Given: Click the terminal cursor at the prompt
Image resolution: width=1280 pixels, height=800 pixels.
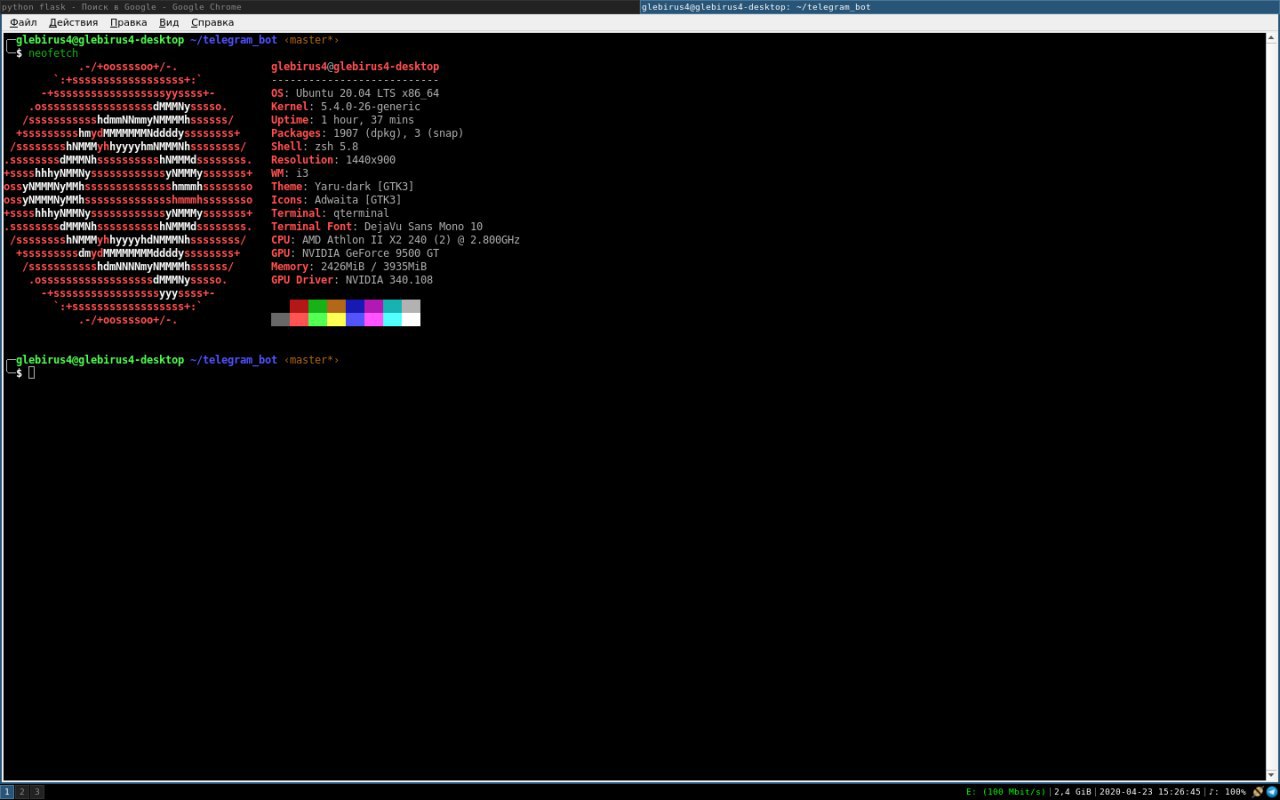Looking at the screenshot, I should coord(32,373).
